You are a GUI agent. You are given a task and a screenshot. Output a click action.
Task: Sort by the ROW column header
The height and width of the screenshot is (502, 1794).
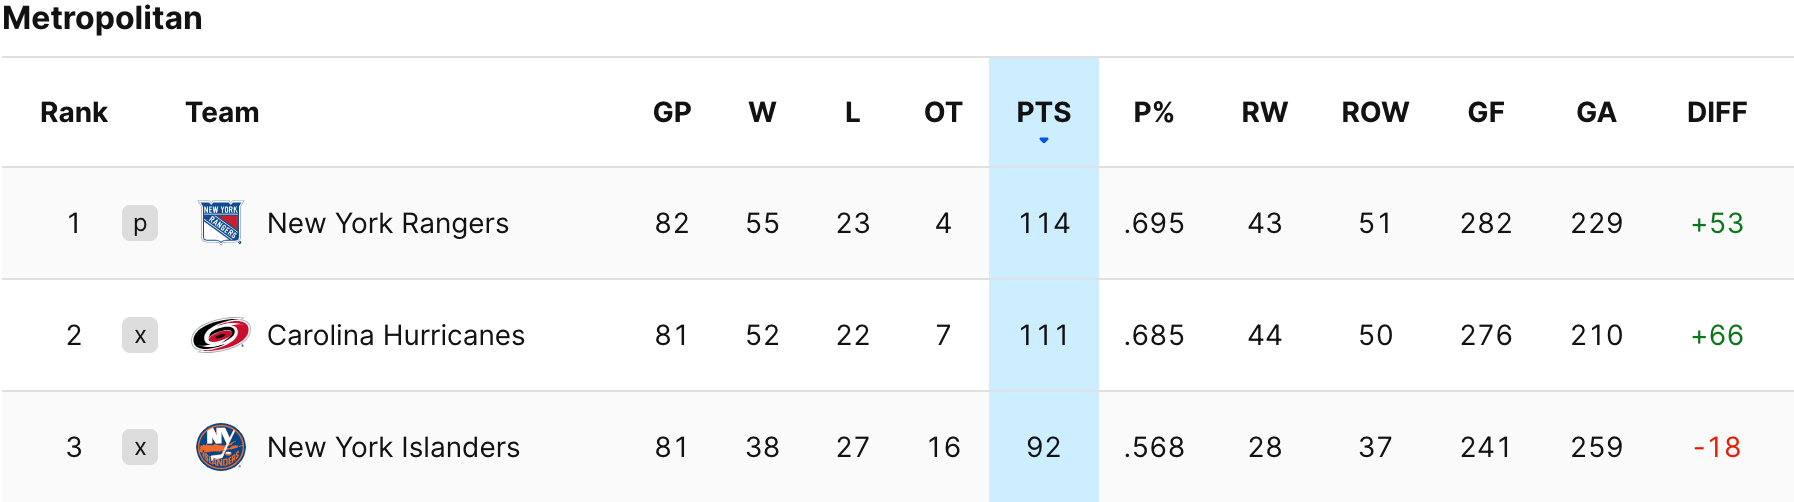(1375, 112)
